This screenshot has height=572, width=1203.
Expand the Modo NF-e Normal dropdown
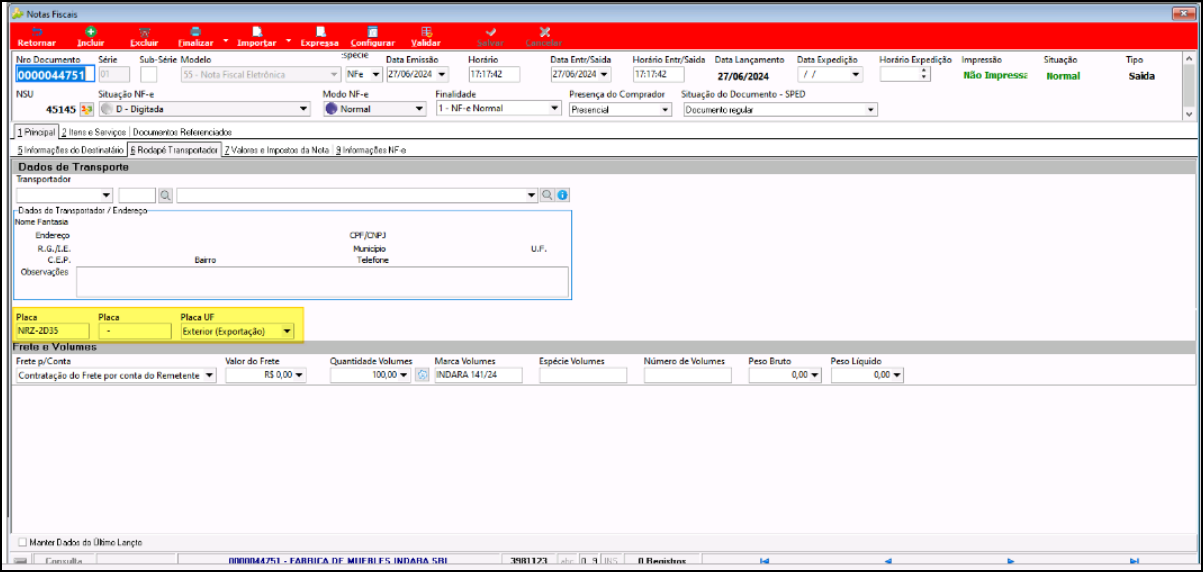pyautogui.click(x=419, y=109)
